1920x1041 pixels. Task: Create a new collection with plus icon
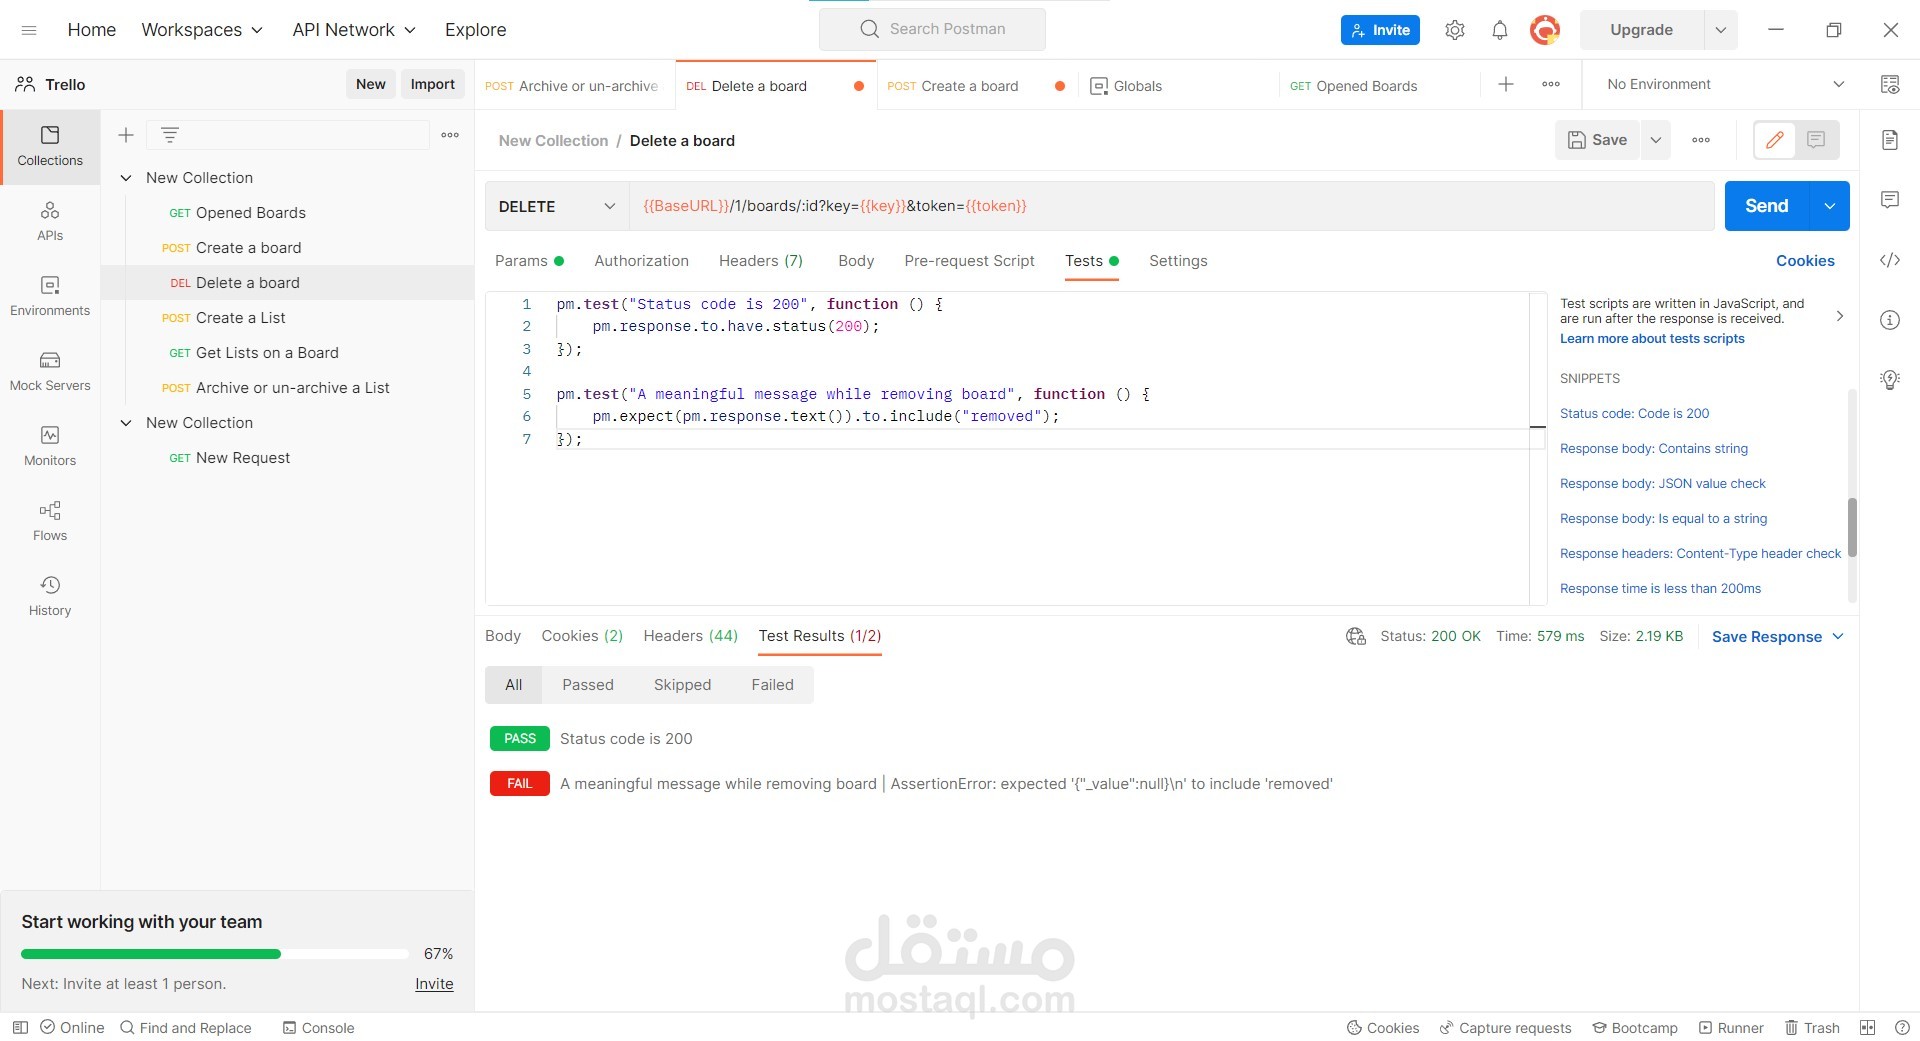[x=126, y=135]
